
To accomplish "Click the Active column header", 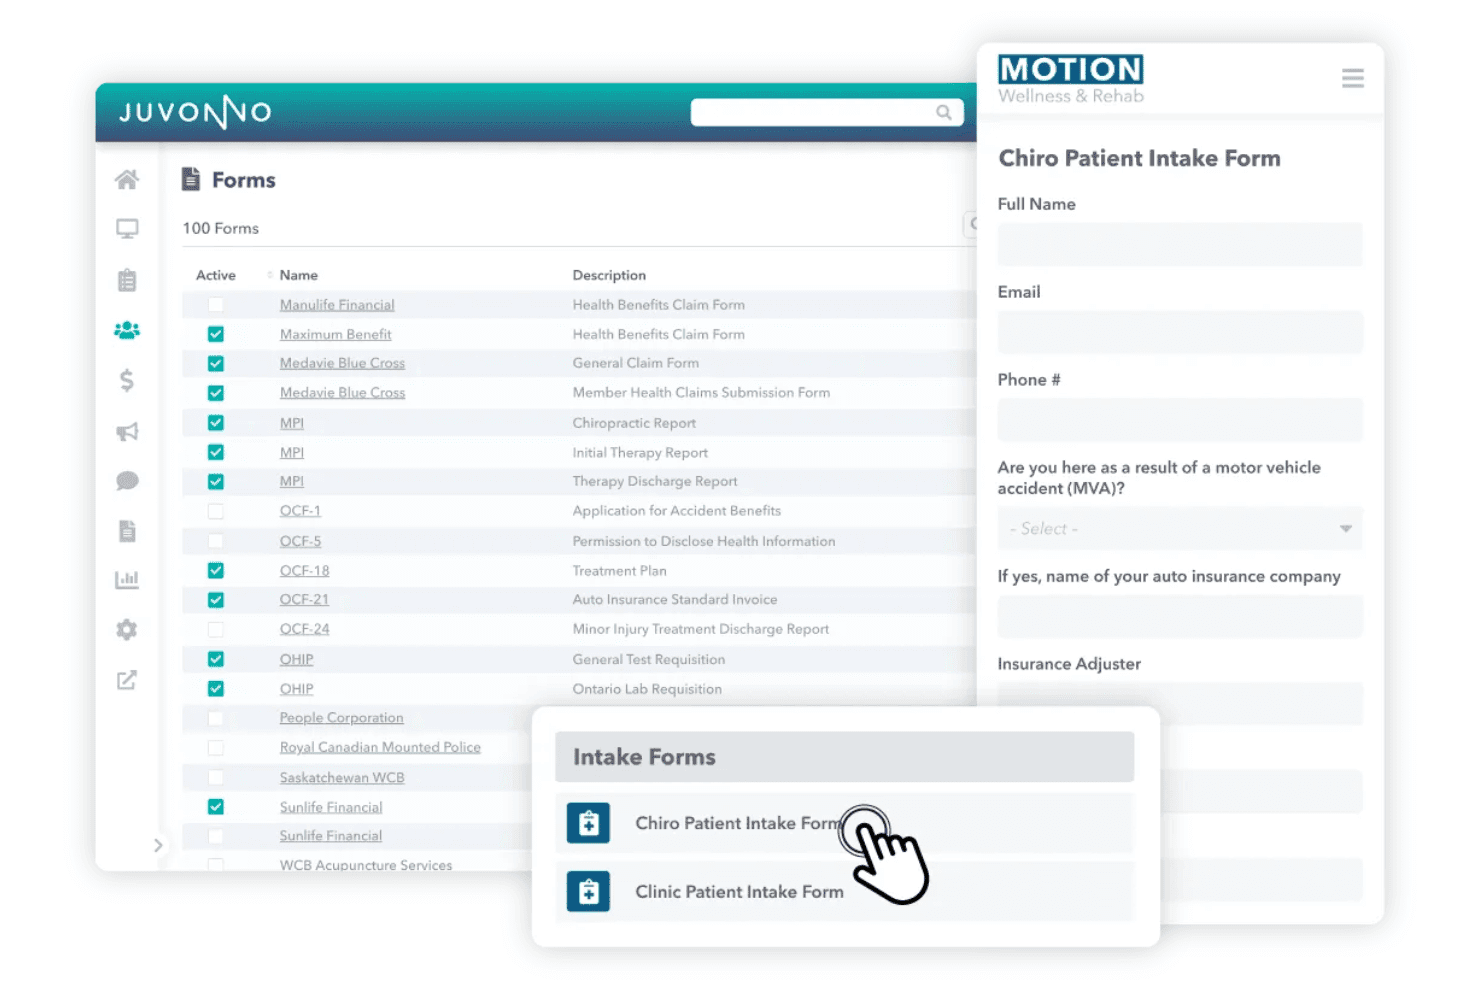I will [216, 275].
